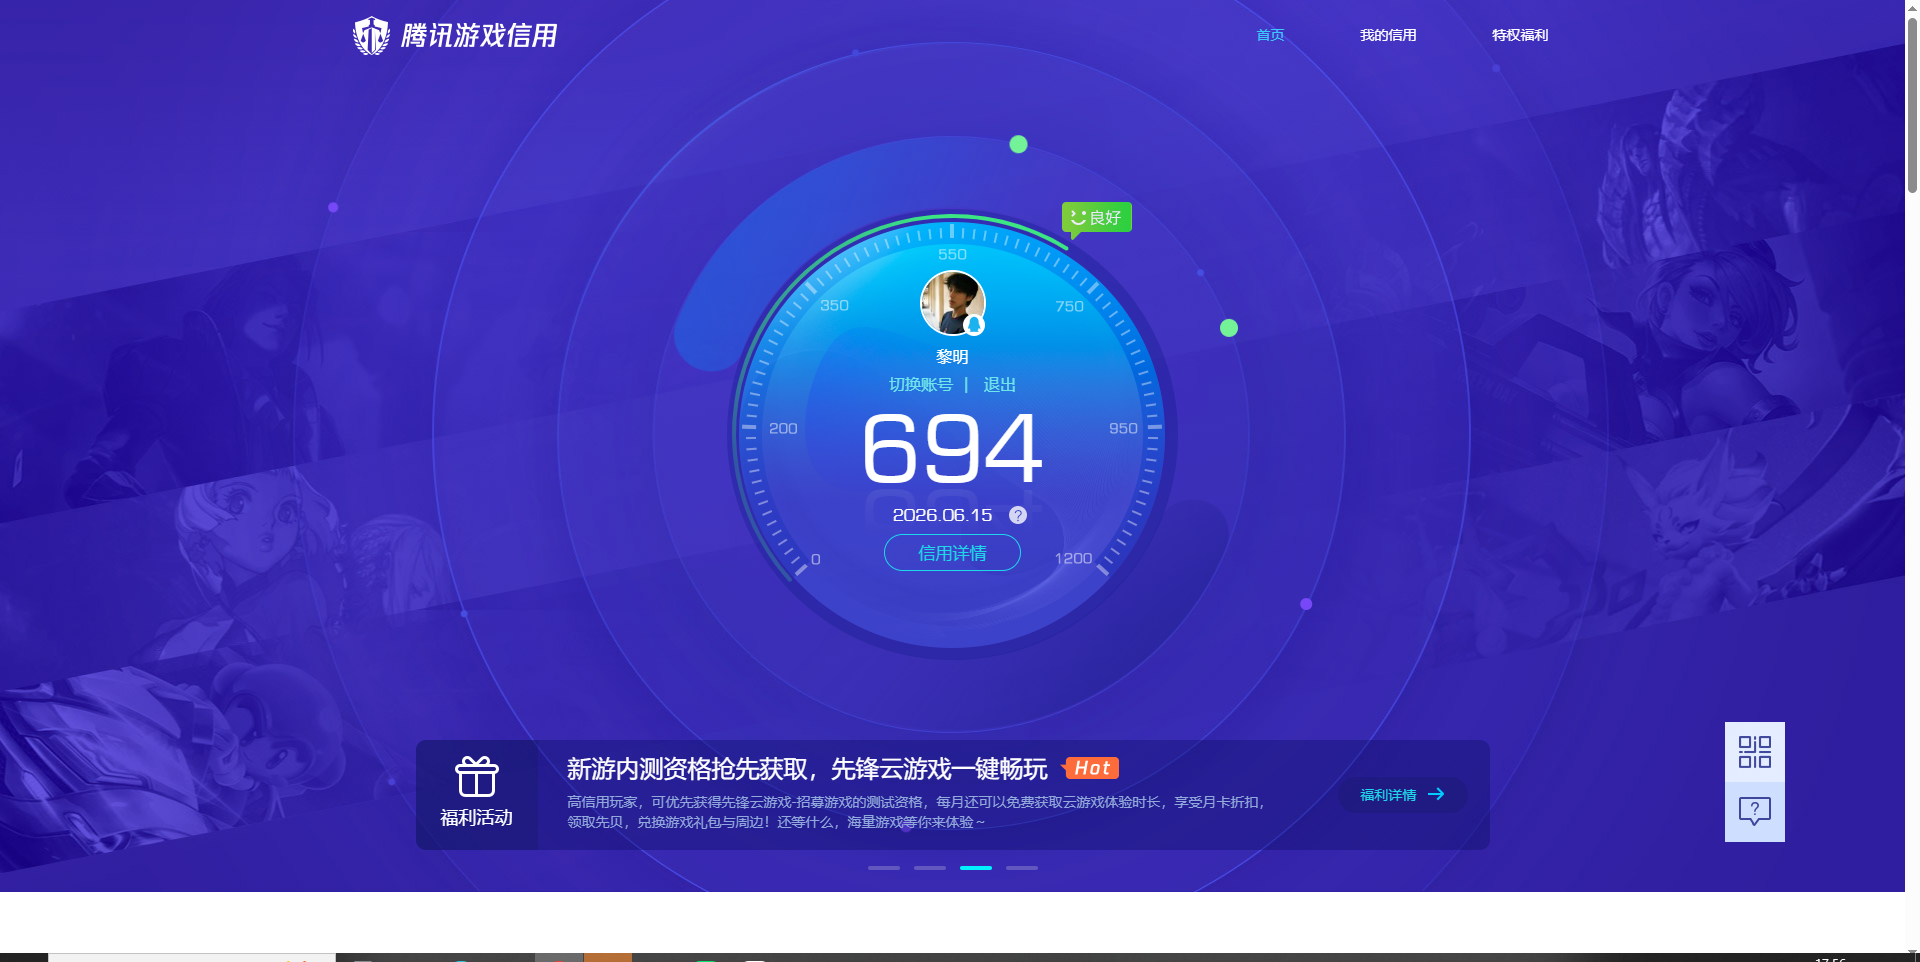
Task: Select the second banner carousel indicator
Action: click(930, 868)
